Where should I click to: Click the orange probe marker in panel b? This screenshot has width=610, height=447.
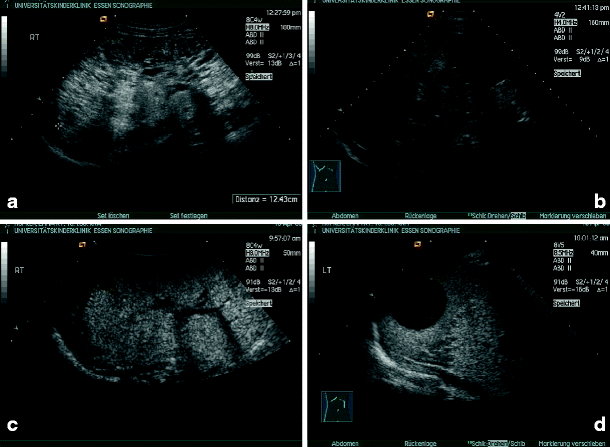pyautogui.click(x=431, y=14)
